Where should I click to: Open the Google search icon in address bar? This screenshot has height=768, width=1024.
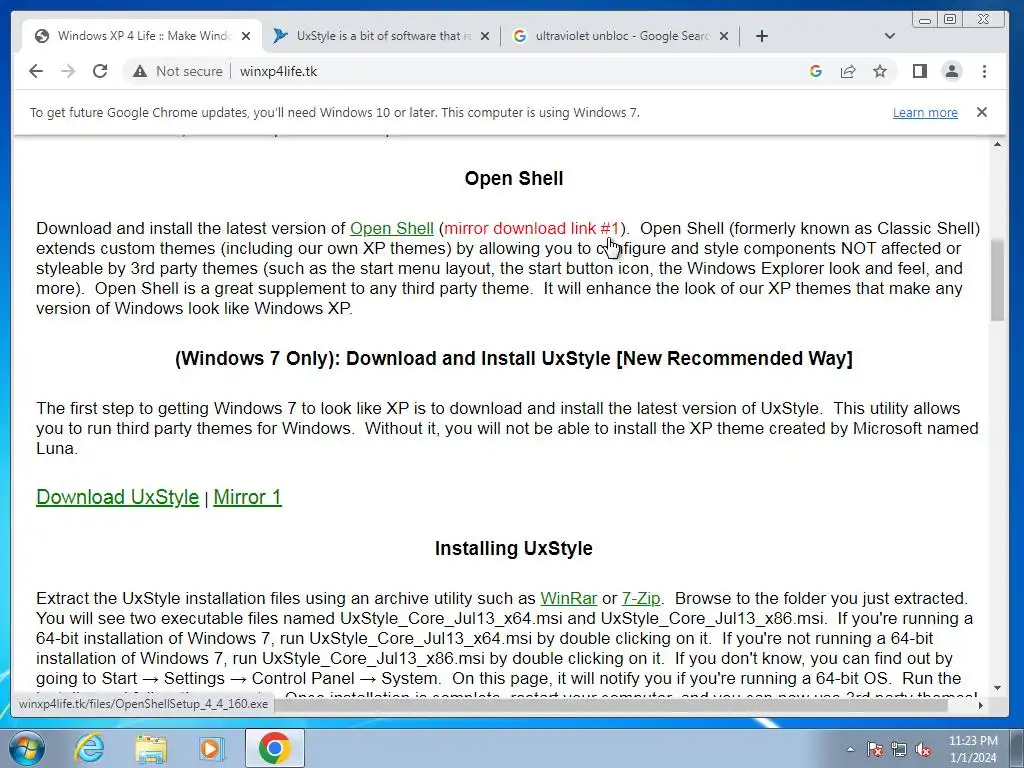pos(816,71)
